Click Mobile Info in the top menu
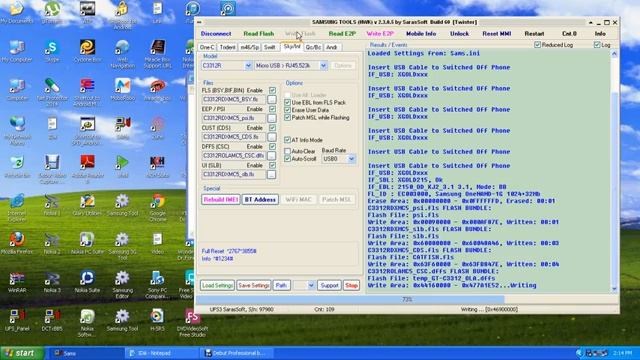The width and height of the screenshot is (640, 360). click(x=421, y=33)
